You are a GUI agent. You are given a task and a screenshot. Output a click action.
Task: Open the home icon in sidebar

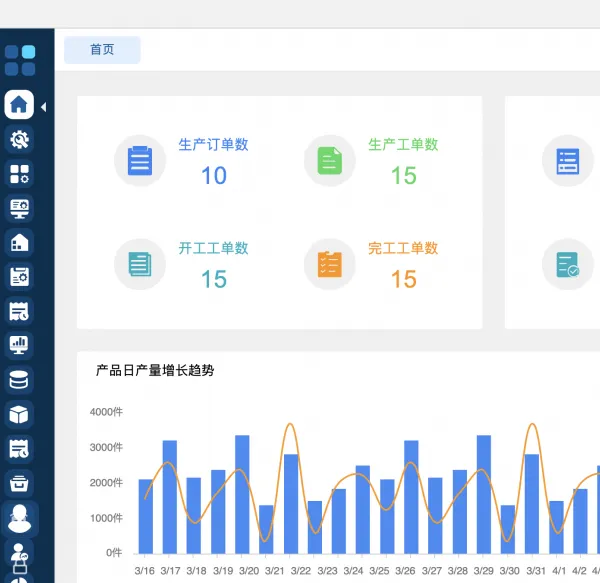[19, 104]
